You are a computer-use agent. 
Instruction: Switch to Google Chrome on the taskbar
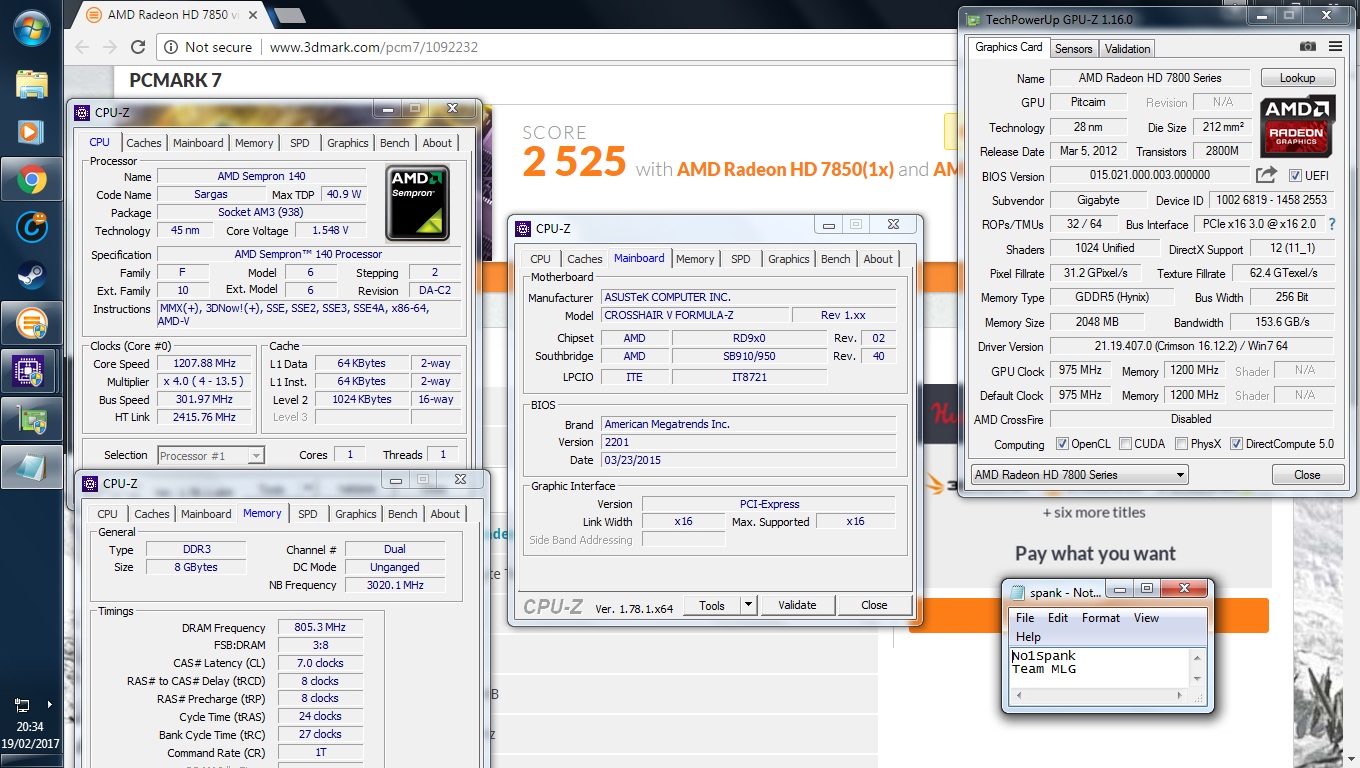(x=32, y=180)
